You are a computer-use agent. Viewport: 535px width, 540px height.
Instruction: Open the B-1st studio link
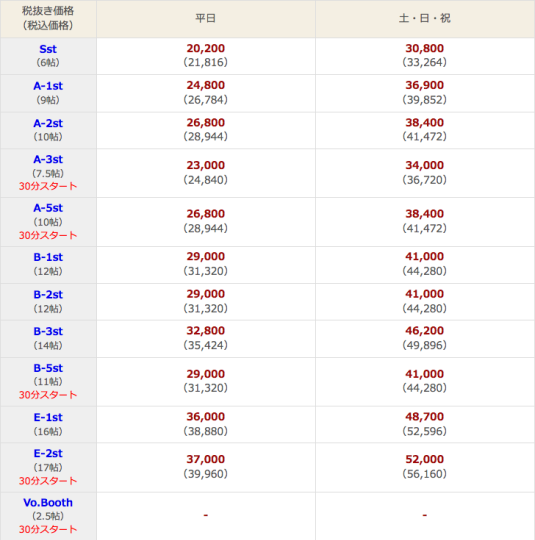pyautogui.click(x=48, y=257)
